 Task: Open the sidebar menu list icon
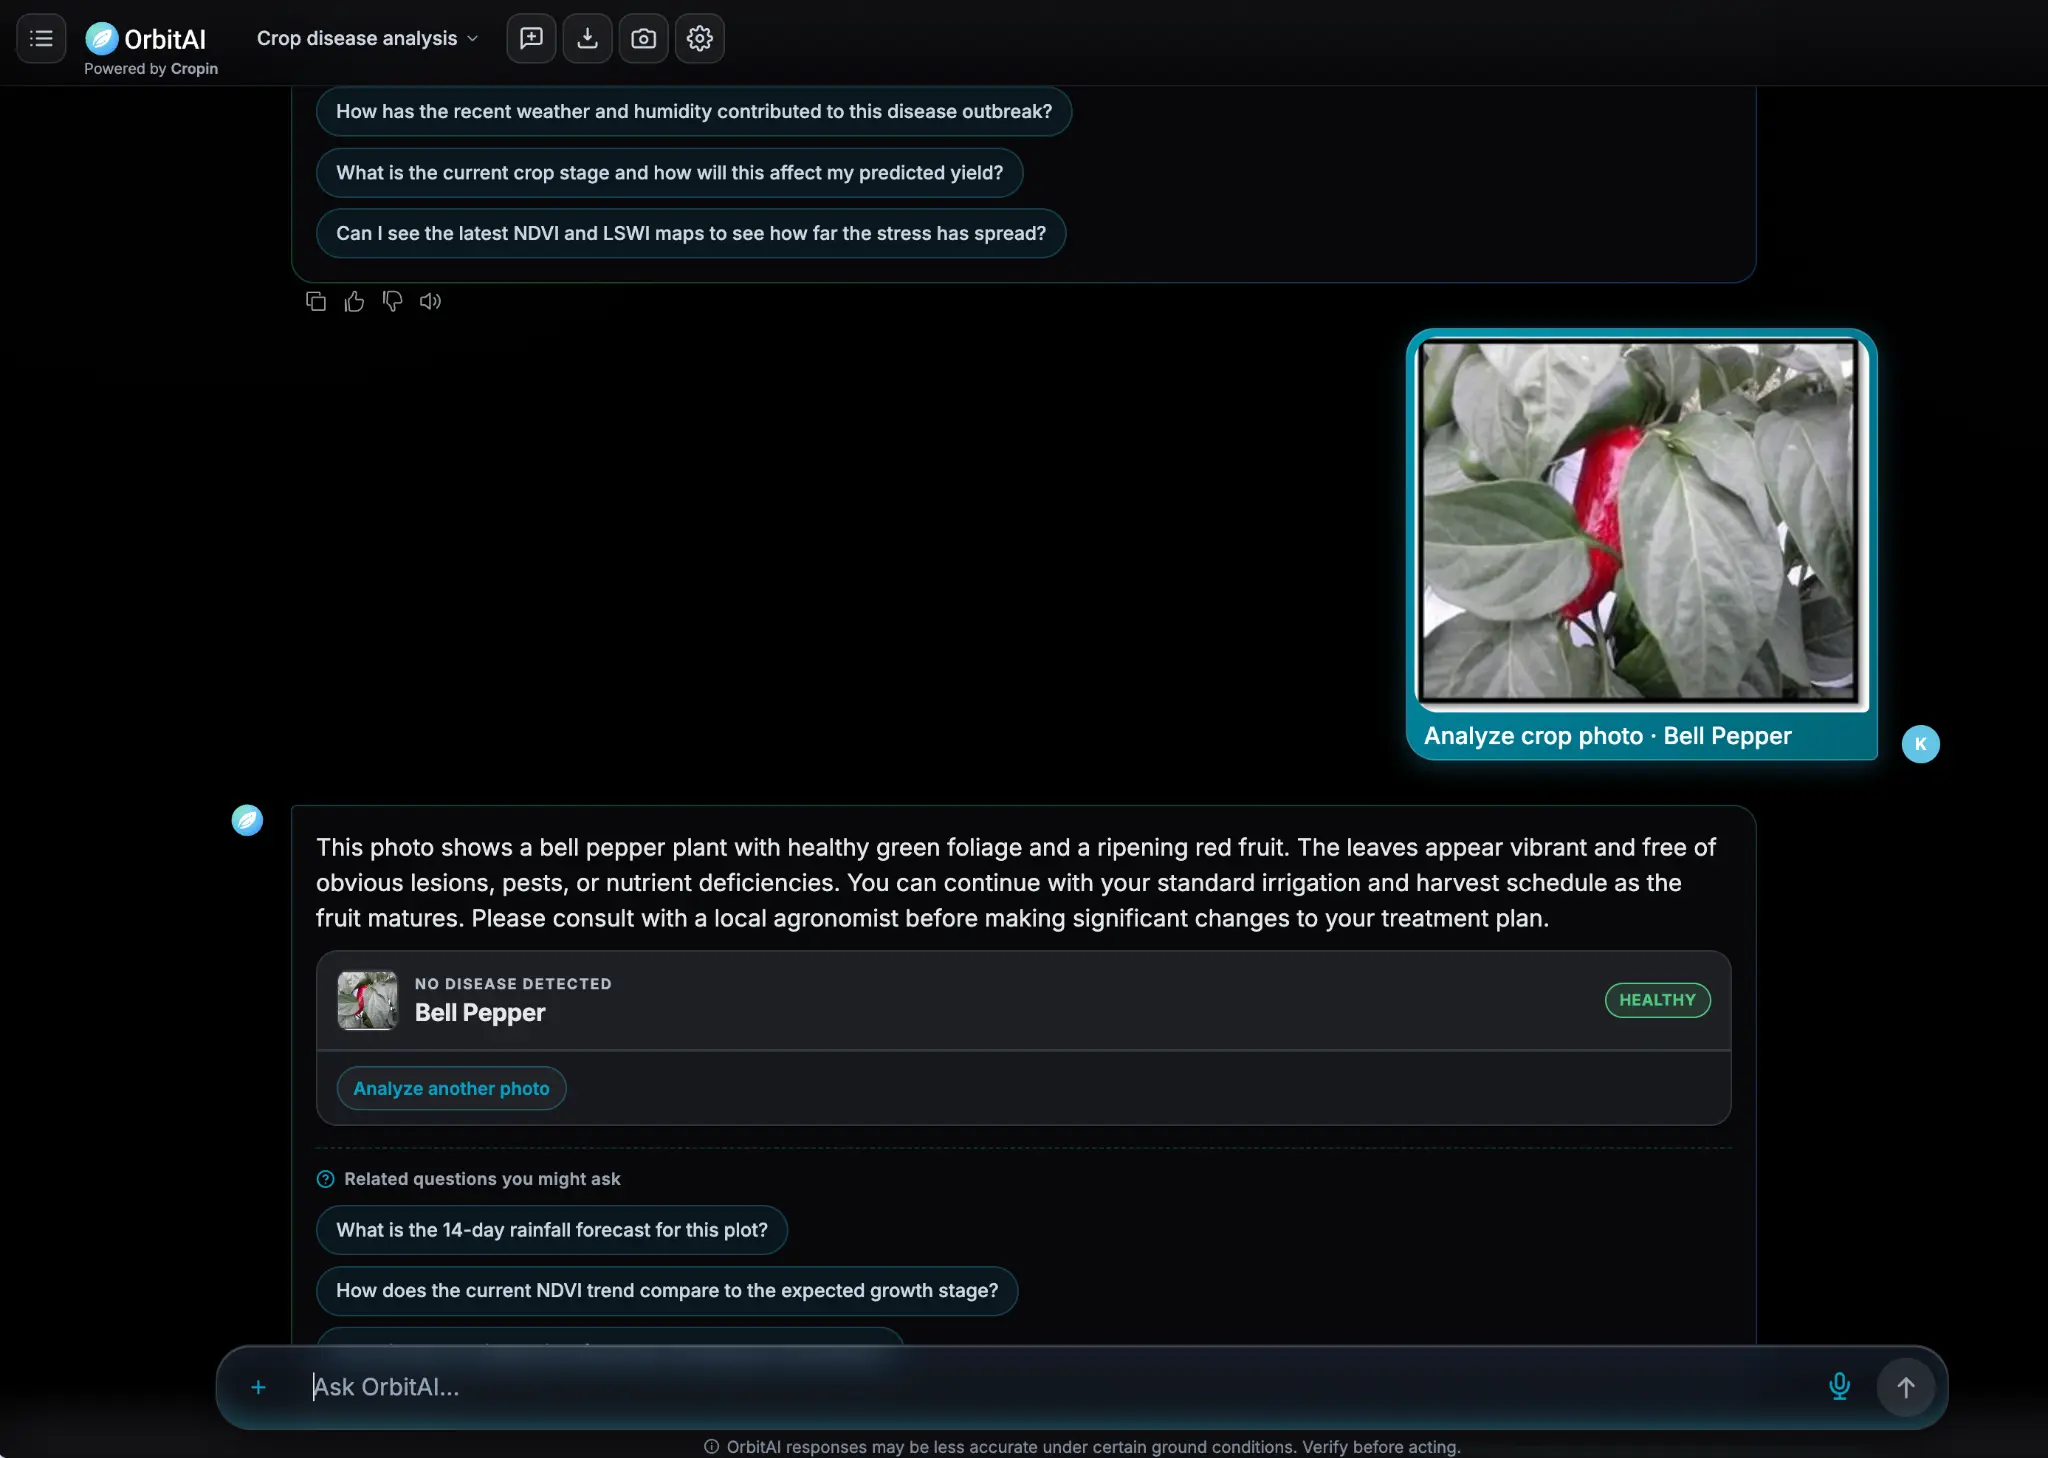(41, 39)
